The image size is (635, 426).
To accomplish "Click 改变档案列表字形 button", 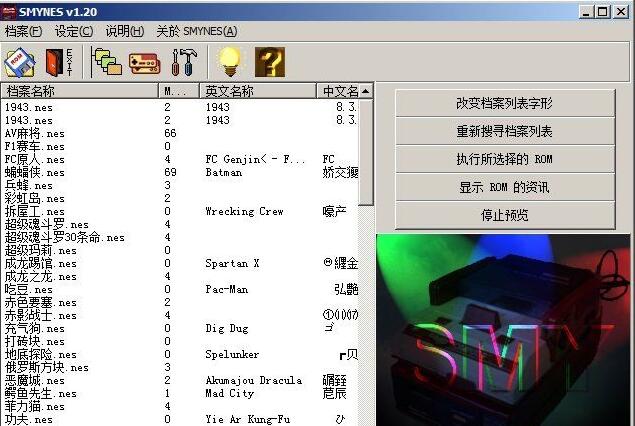I will click(x=505, y=103).
